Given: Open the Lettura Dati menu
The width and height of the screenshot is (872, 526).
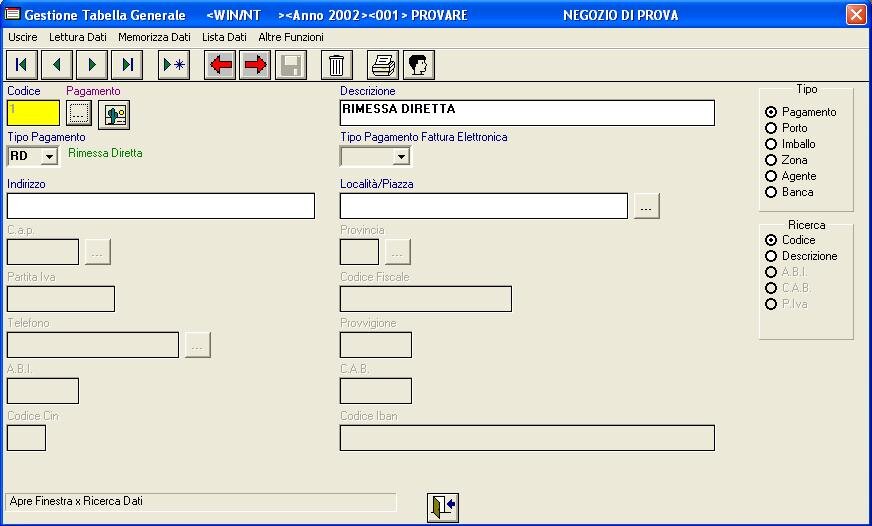Looking at the screenshot, I should (77, 37).
